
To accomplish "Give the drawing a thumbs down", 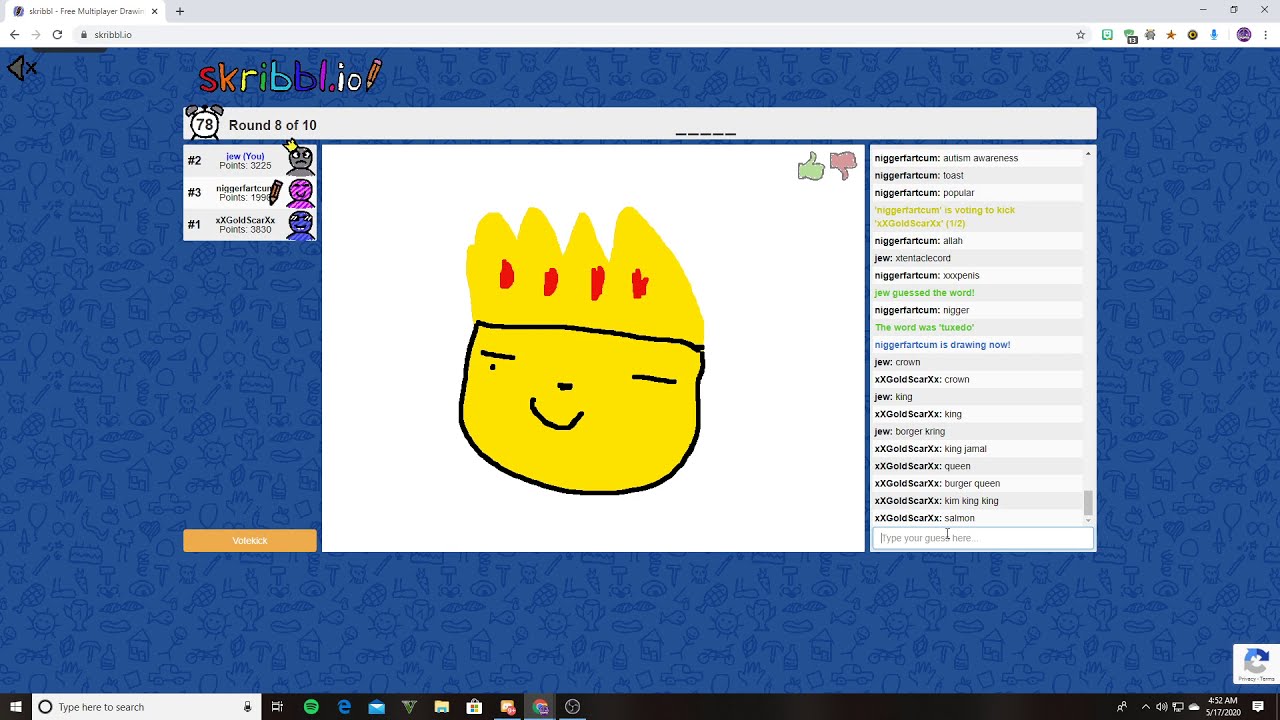I will coord(843,165).
